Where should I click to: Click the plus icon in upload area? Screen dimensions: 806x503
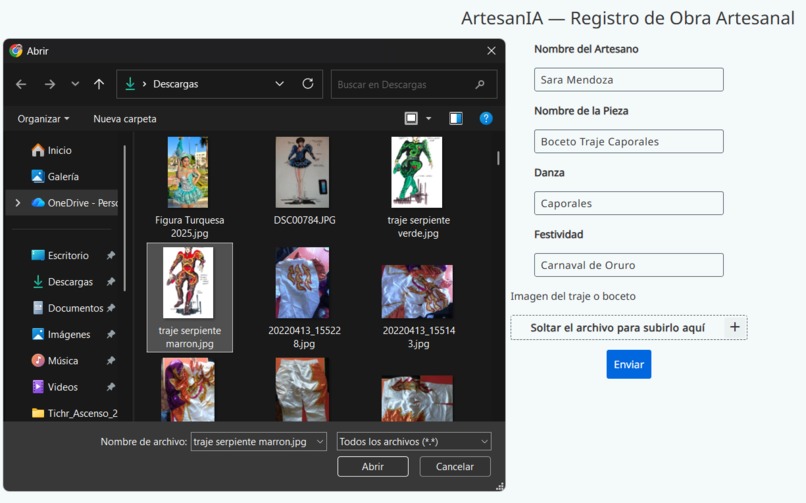735,327
